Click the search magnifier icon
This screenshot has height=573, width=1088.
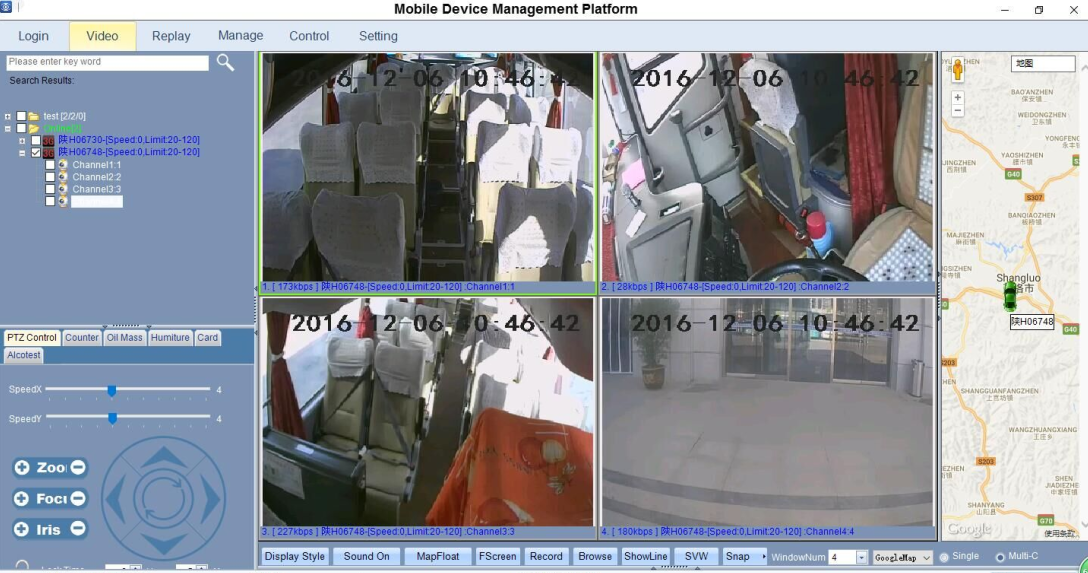pyautogui.click(x=225, y=62)
